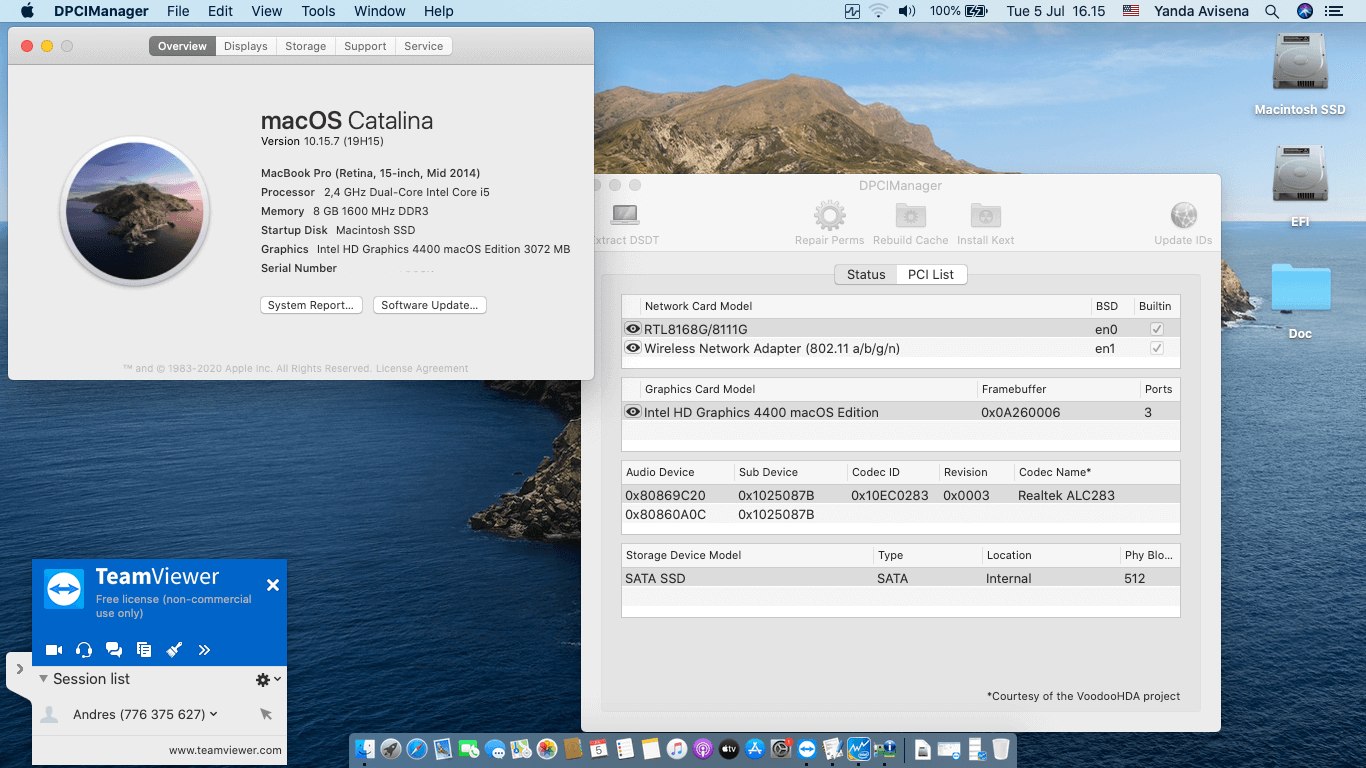Open Spotlight search in menu bar
1366x768 pixels.
1272,11
